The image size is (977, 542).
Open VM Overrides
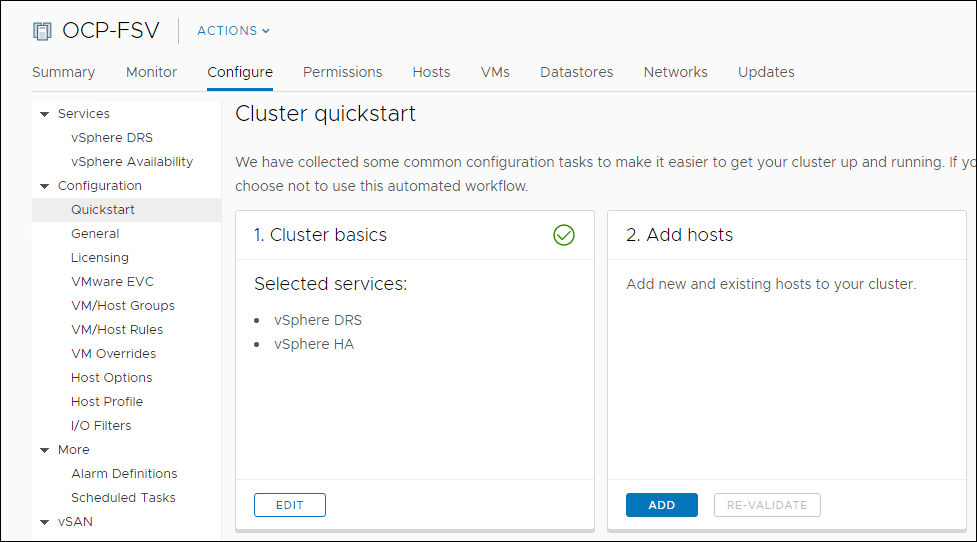coord(113,354)
